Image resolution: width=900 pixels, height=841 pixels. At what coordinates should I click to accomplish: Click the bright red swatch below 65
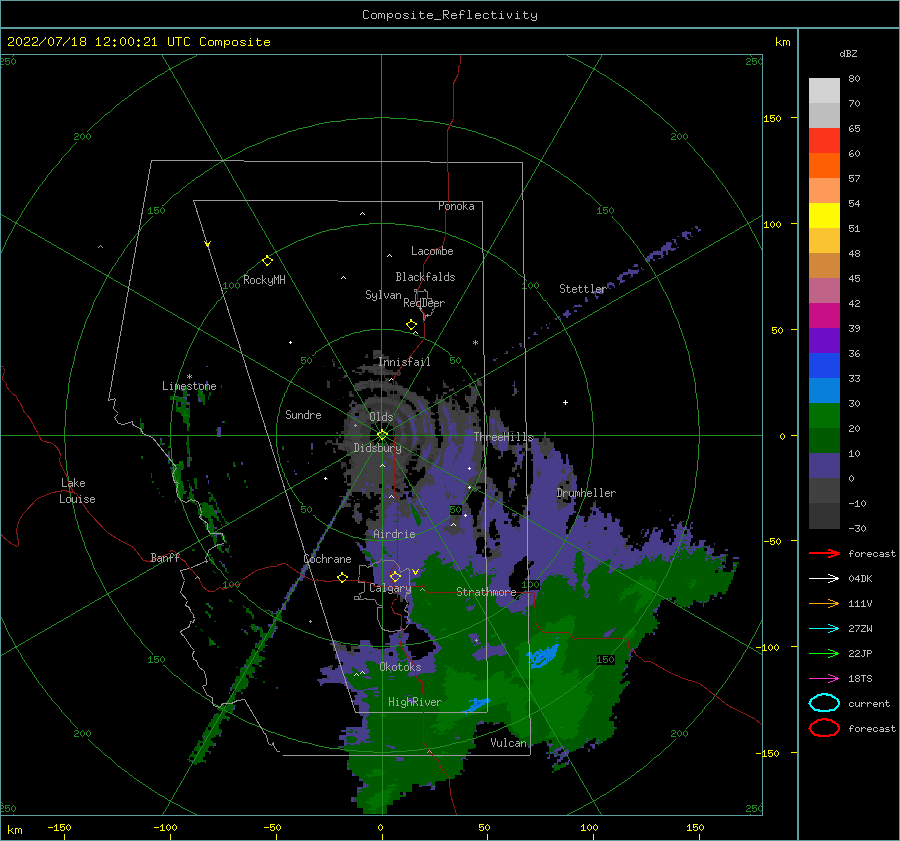coord(824,141)
